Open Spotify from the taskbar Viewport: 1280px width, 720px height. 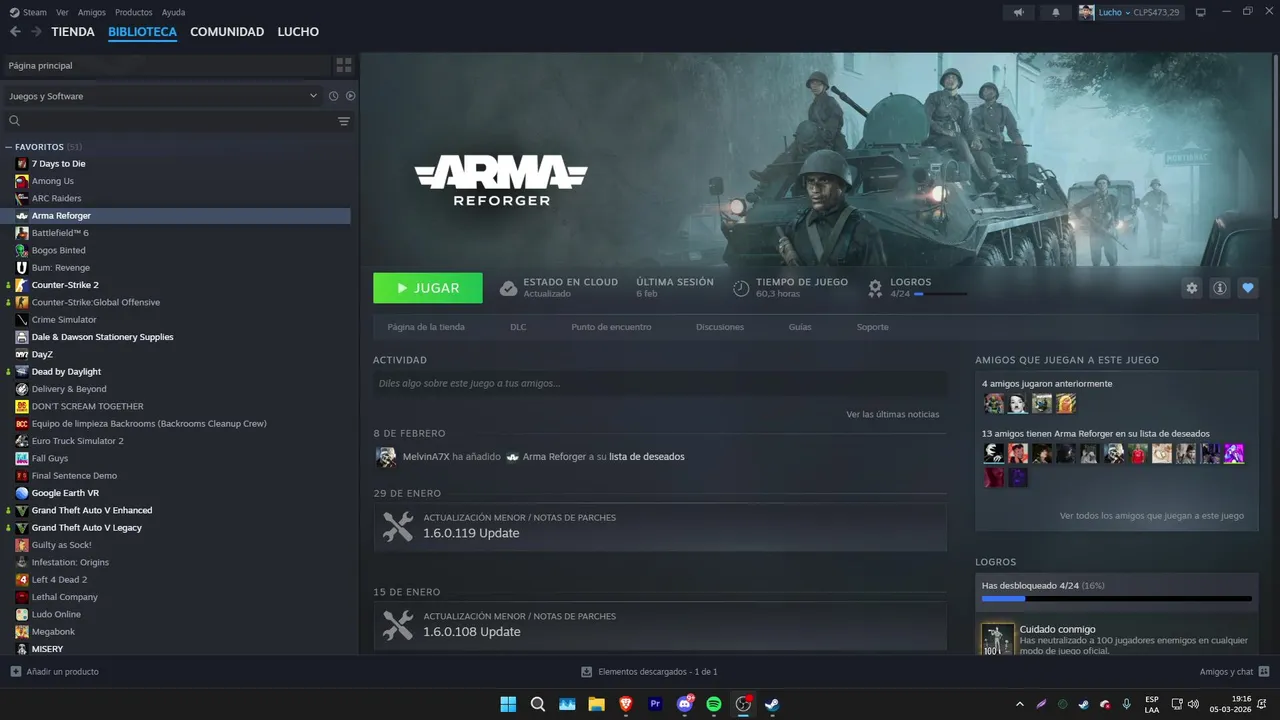tap(714, 704)
